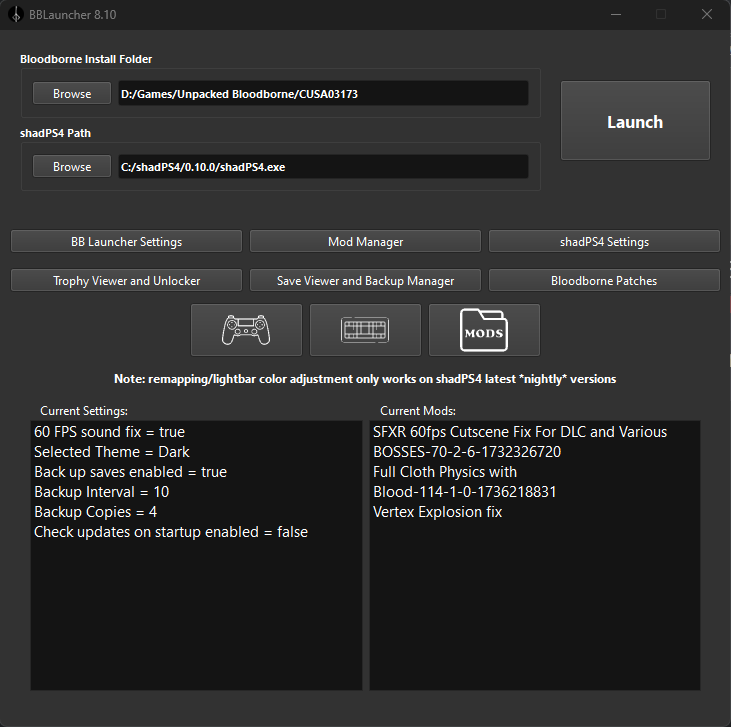Viewport: 731px width, 727px height.
Task: Select 'Backup Interval = 10' line
Action: (101, 492)
